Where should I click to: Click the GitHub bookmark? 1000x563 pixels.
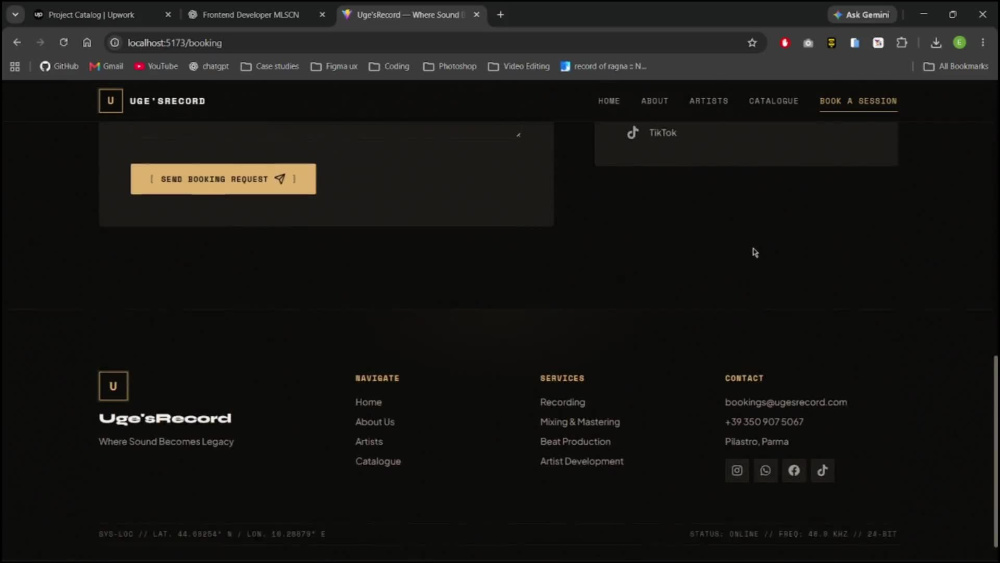[59, 66]
